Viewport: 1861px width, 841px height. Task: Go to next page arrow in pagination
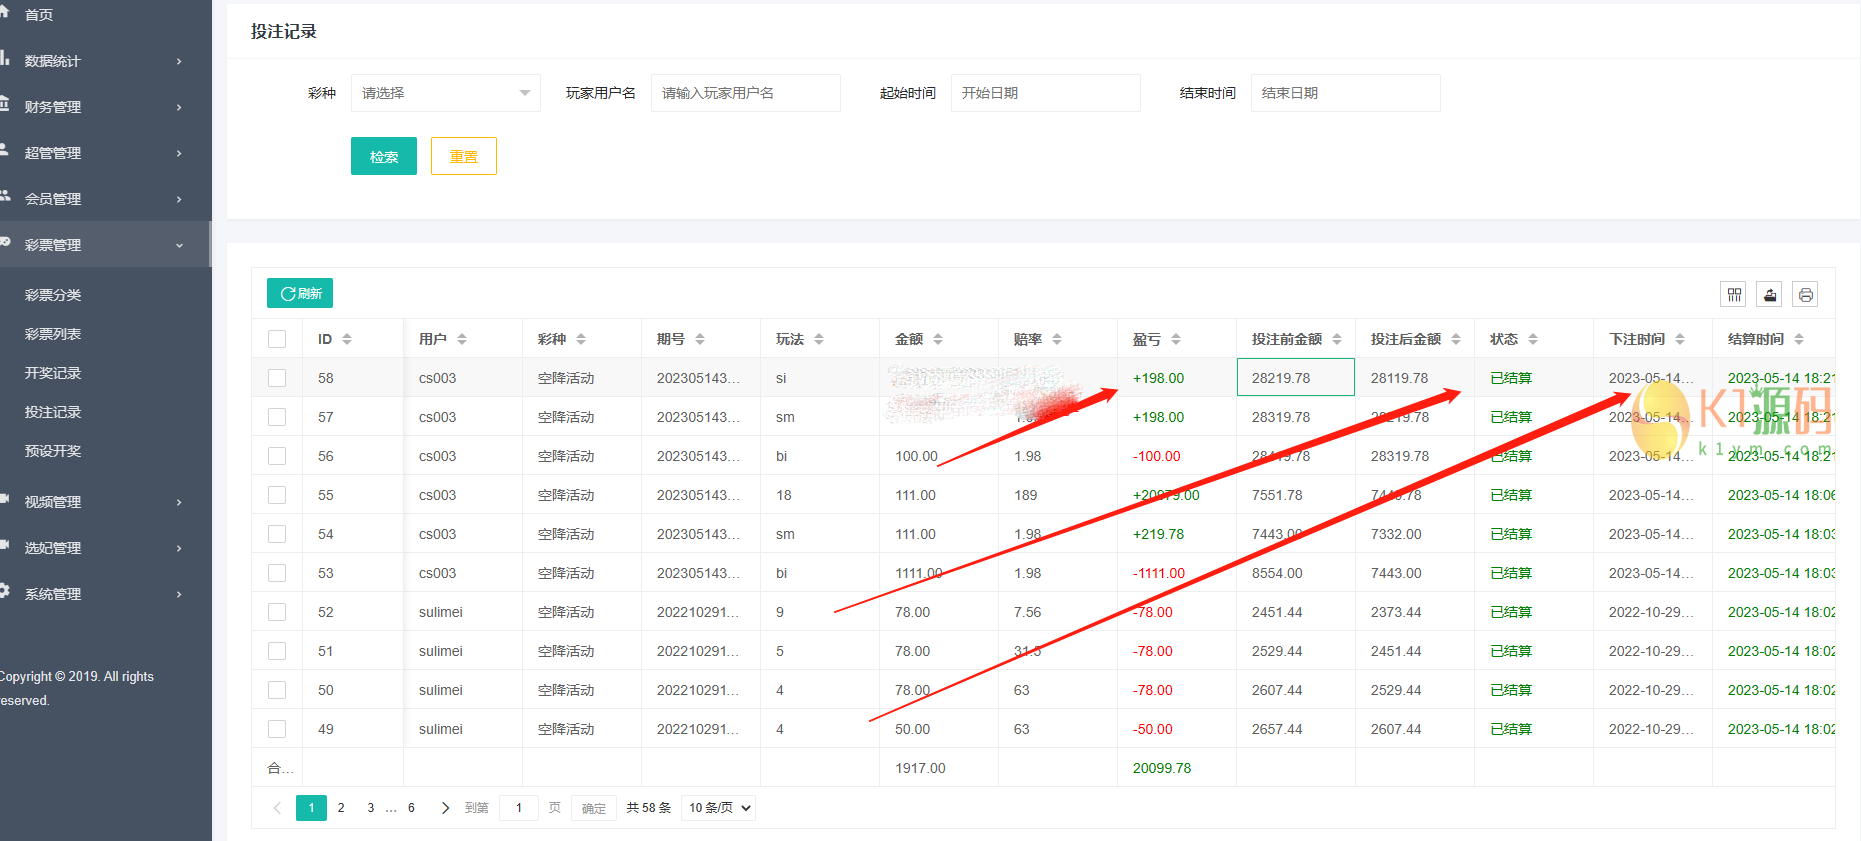[x=445, y=808]
